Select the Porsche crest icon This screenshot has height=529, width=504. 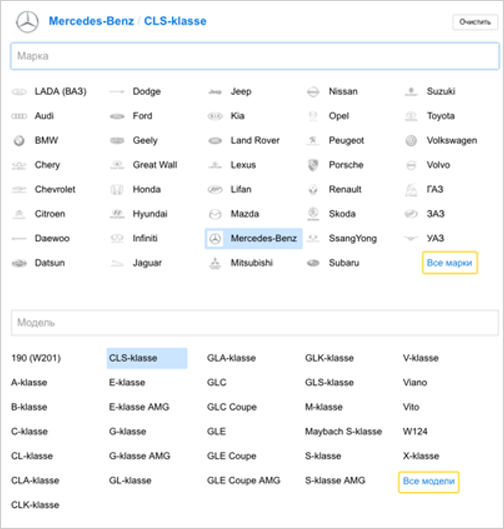point(313,165)
